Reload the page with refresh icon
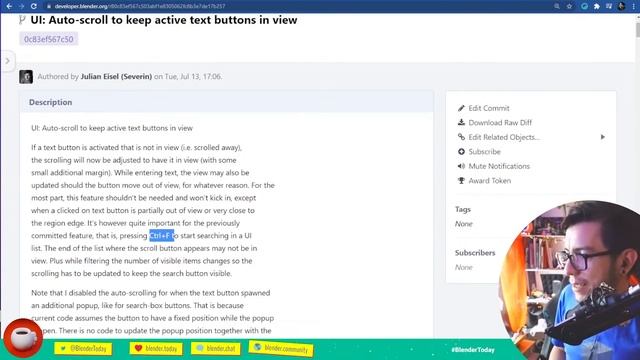Screen dimensions: 640x360 [x=34, y=6]
